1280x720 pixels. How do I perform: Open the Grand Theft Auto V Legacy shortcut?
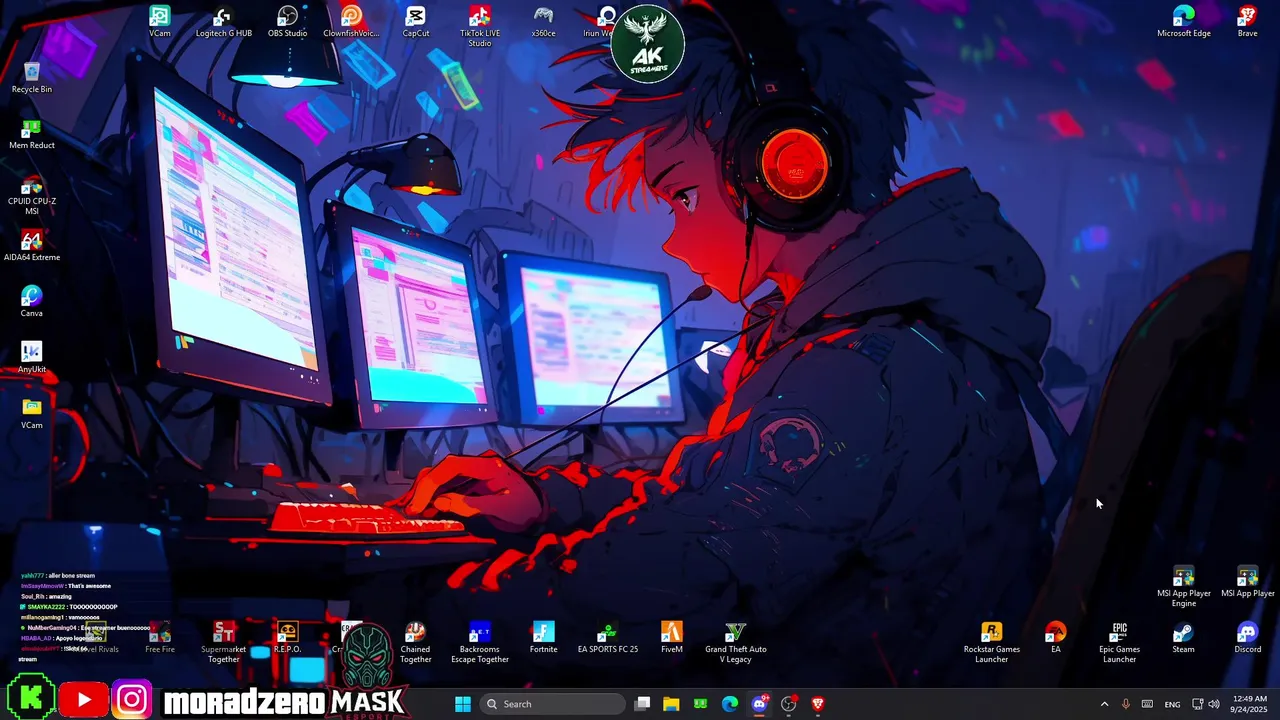tap(736, 642)
